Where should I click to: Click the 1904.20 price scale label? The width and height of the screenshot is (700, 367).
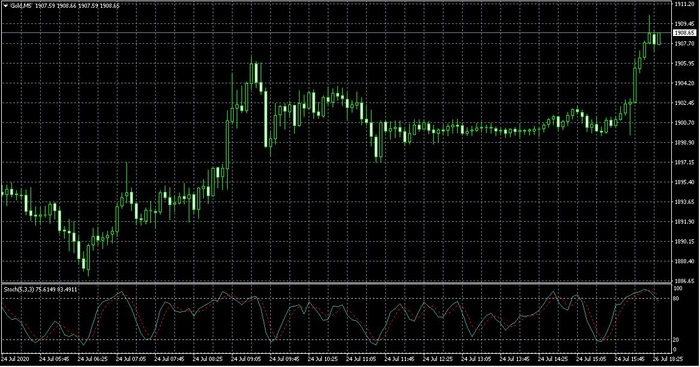click(684, 83)
